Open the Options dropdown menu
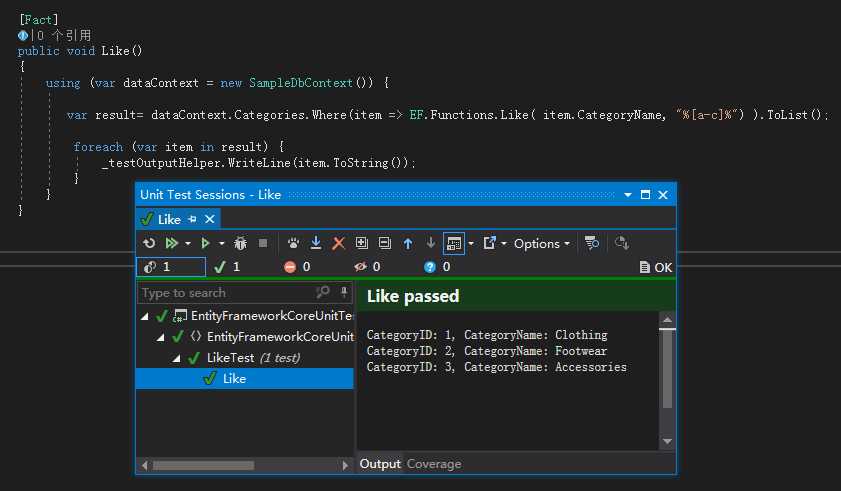Screen dimensions: 841x491 [542, 244]
